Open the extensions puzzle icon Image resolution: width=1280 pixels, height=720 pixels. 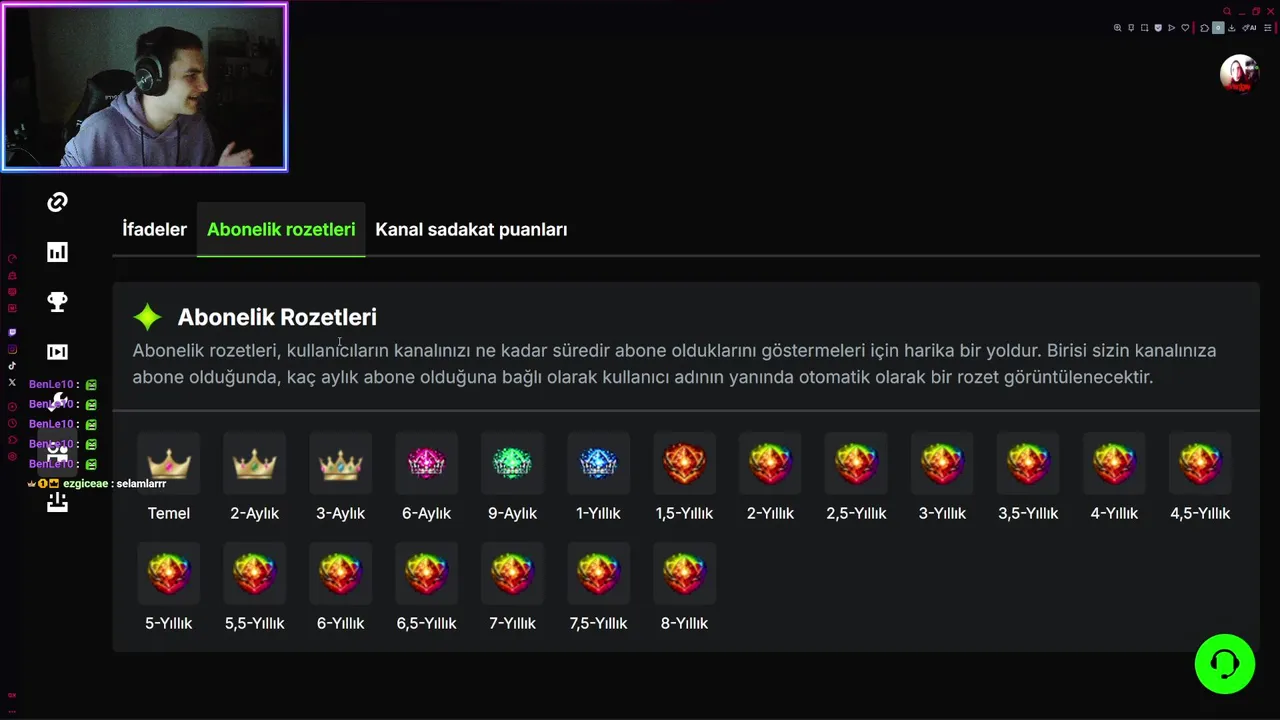click(1204, 28)
